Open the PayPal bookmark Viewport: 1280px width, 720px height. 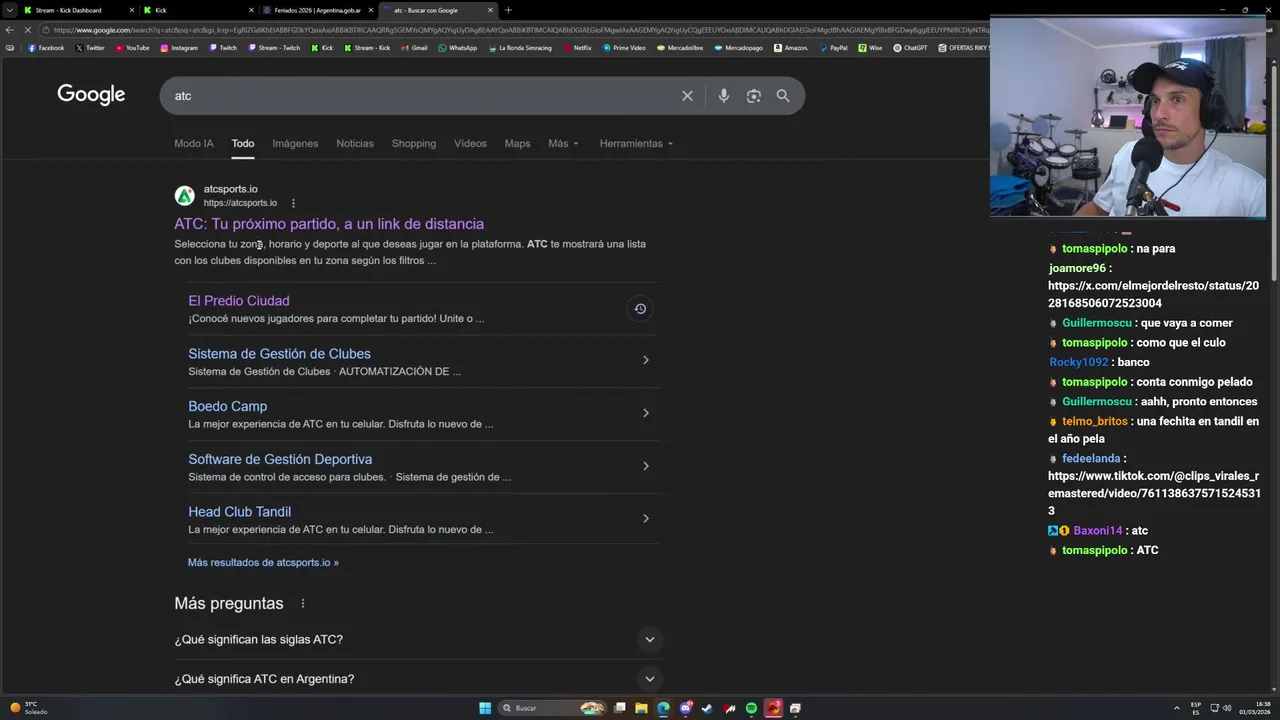coord(833,48)
